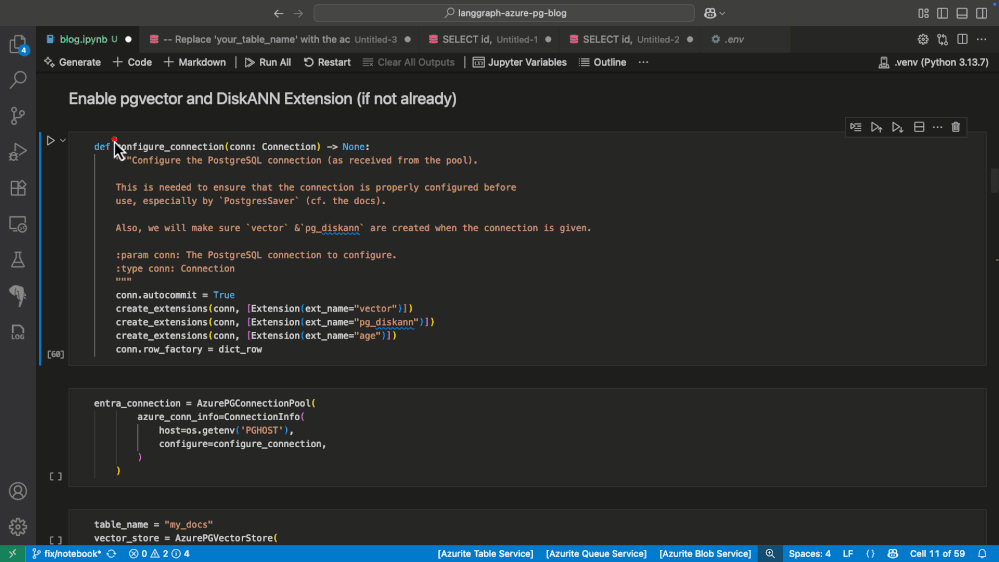Toggle the primary side bar layout
This screenshot has height=562, width=999.
[x=942, y=13]
